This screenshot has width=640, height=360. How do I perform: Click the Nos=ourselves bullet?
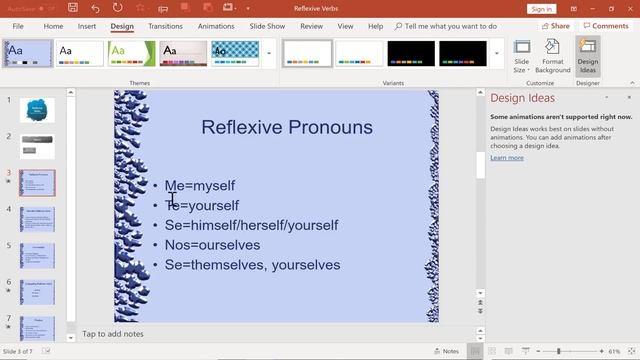click(212, 245)
